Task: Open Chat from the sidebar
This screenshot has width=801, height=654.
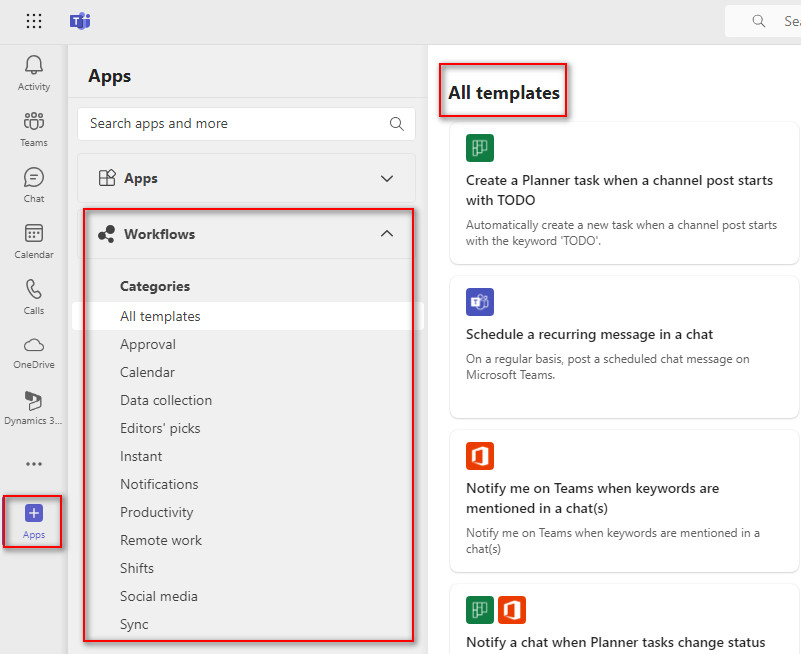Action: click(34, 185)
